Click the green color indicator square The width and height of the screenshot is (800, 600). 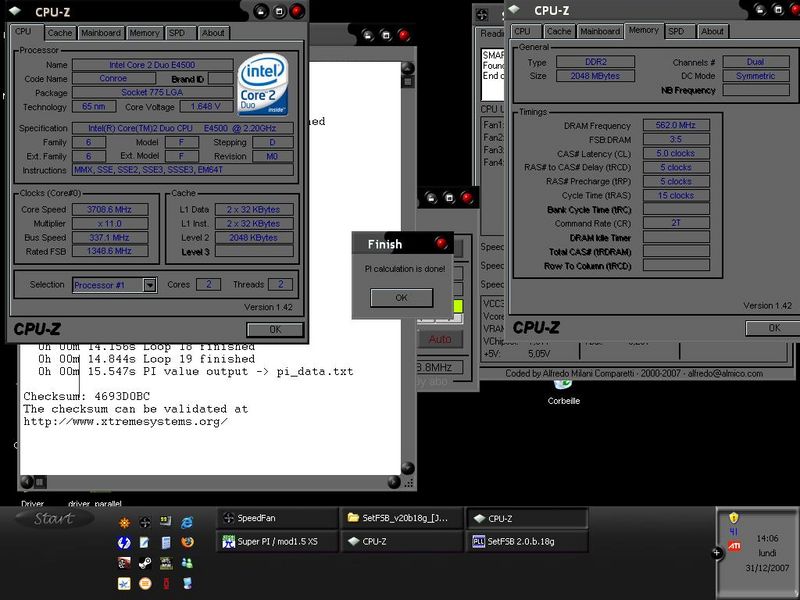458,306
